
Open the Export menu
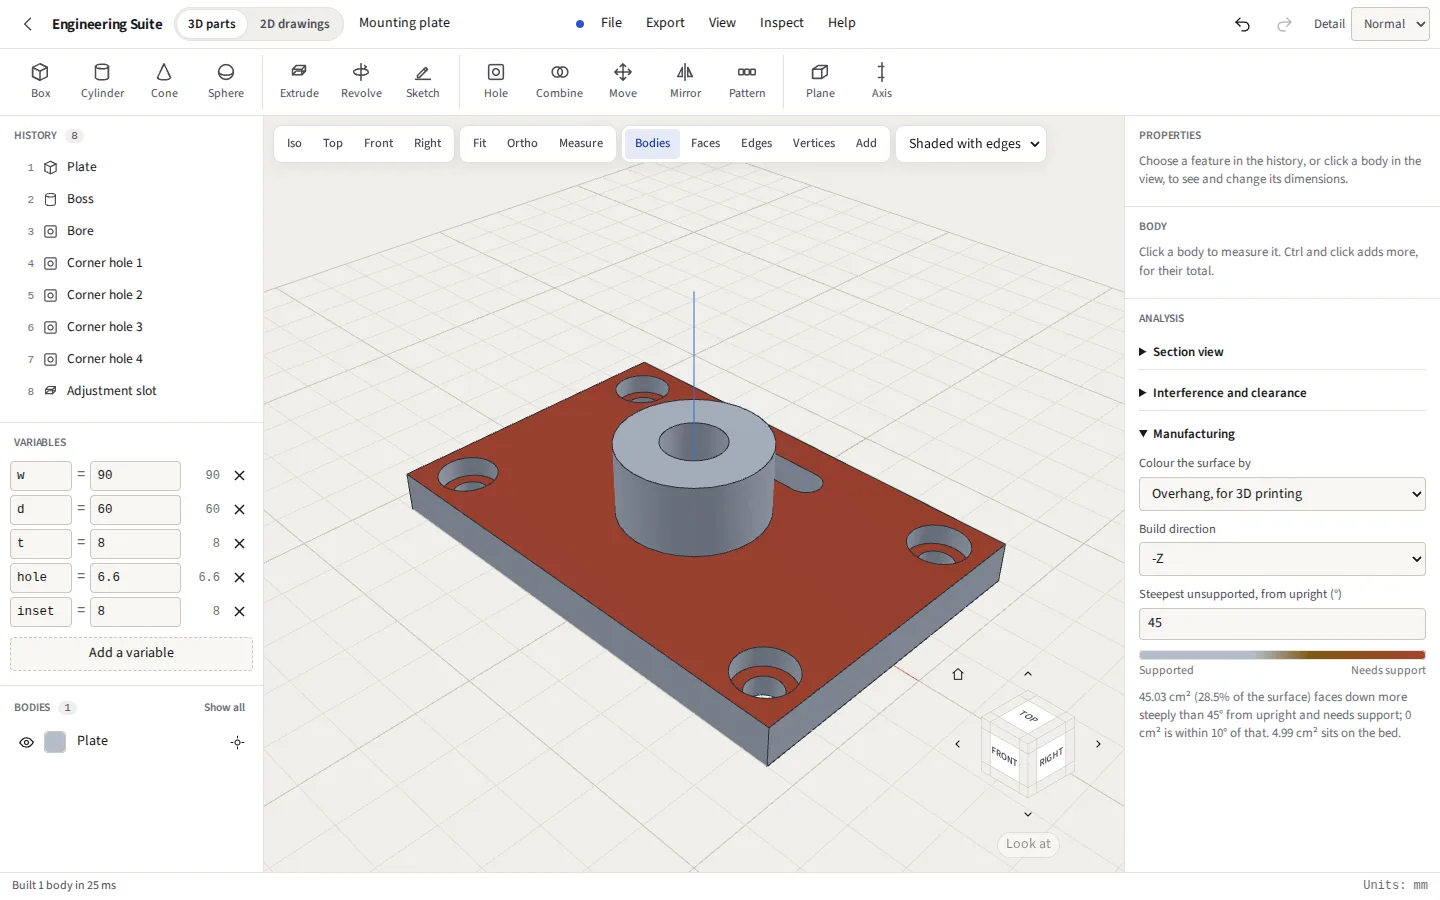665,23
